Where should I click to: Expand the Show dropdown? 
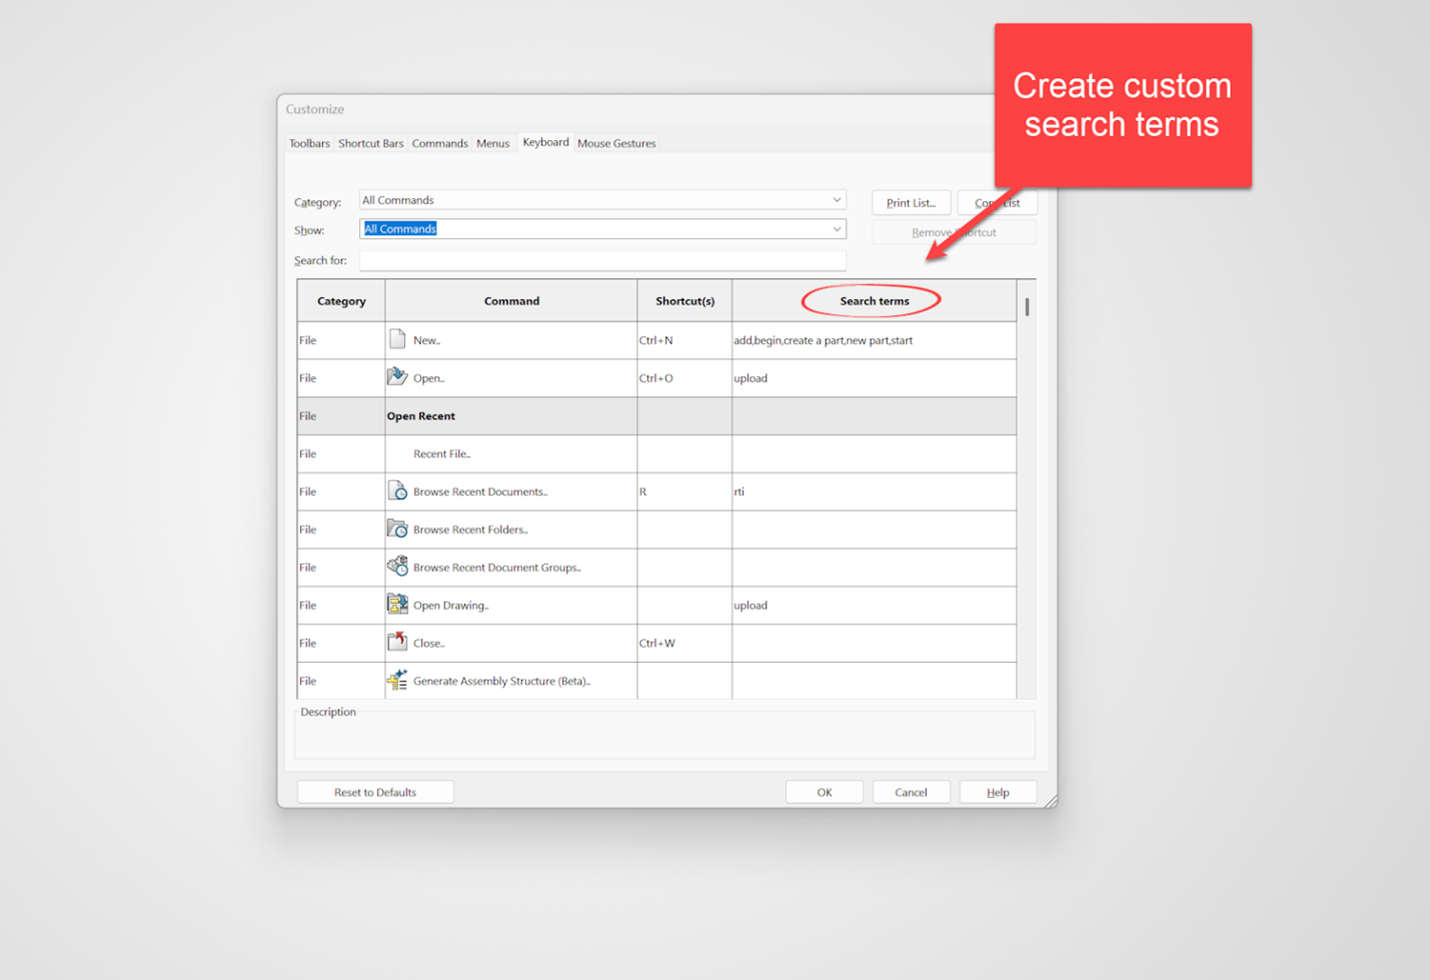point(602,229)
